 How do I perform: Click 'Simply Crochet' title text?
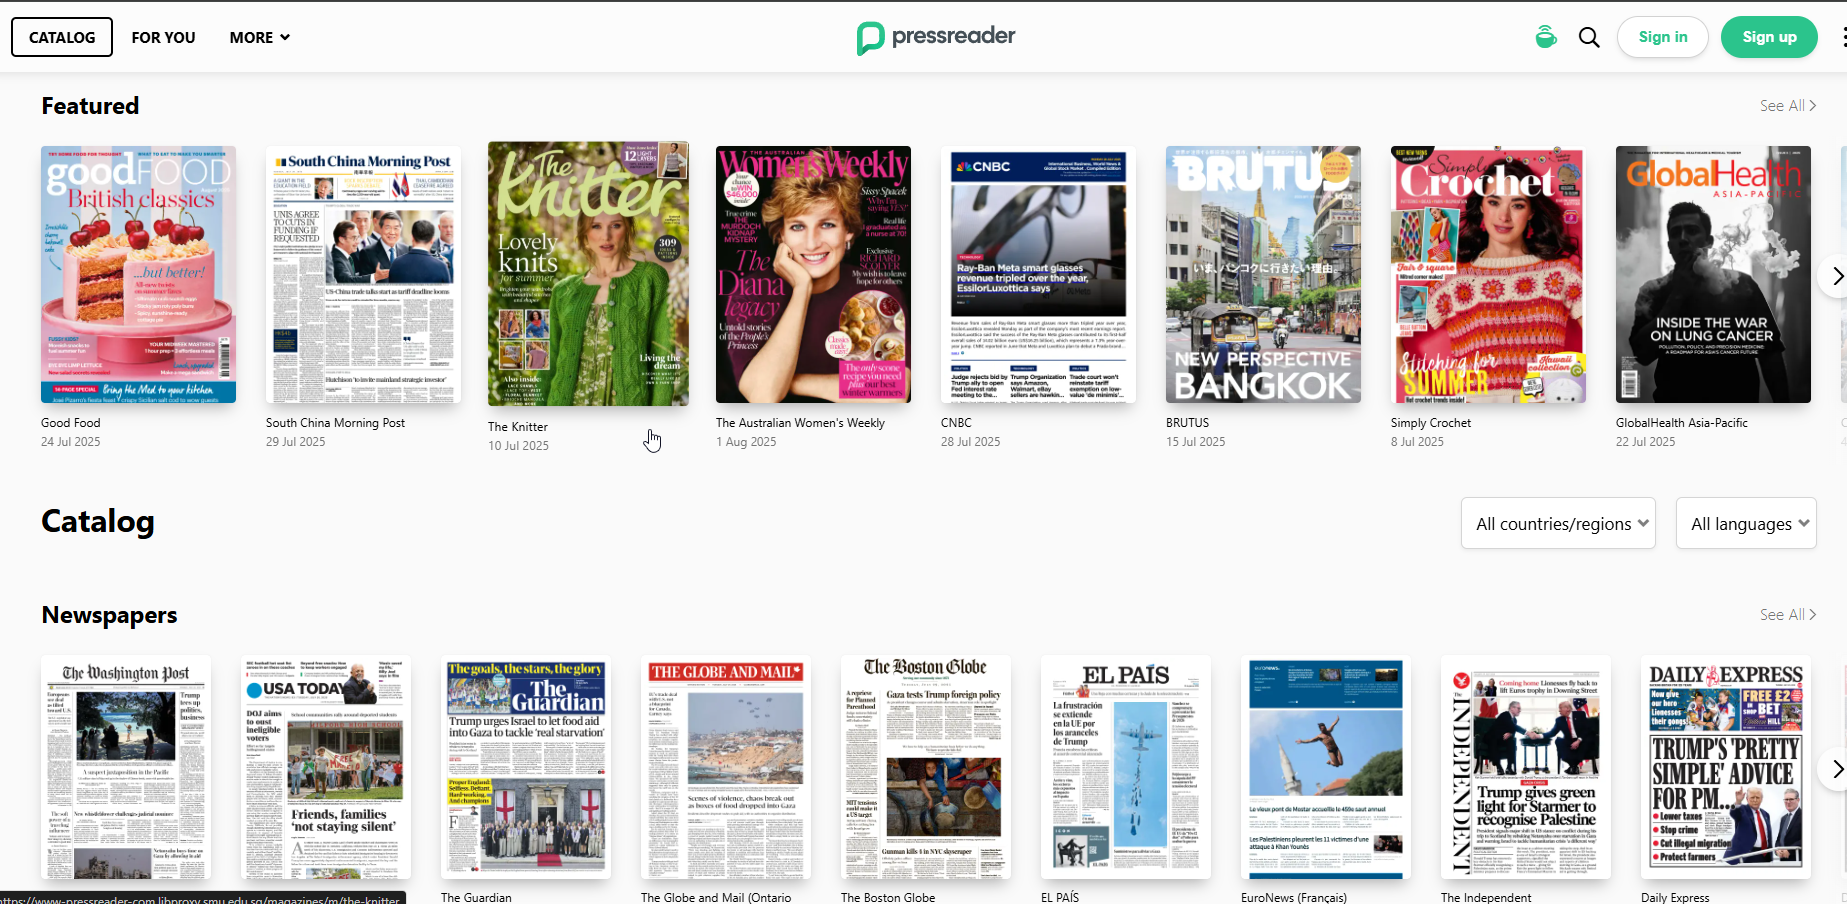(1431, 423)
